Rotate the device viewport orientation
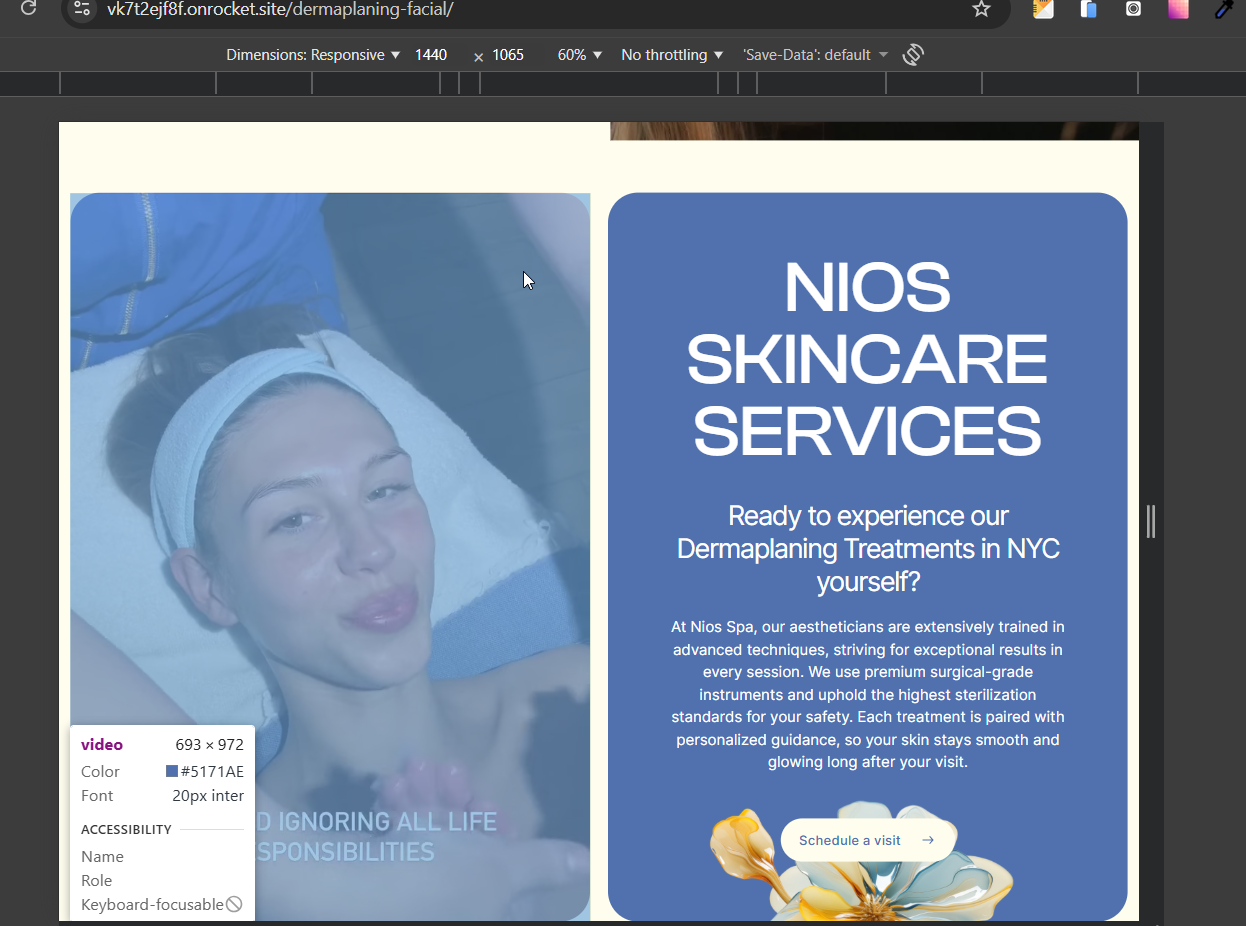Viewport: 1246px width, 926px height. tap(912, 55)
